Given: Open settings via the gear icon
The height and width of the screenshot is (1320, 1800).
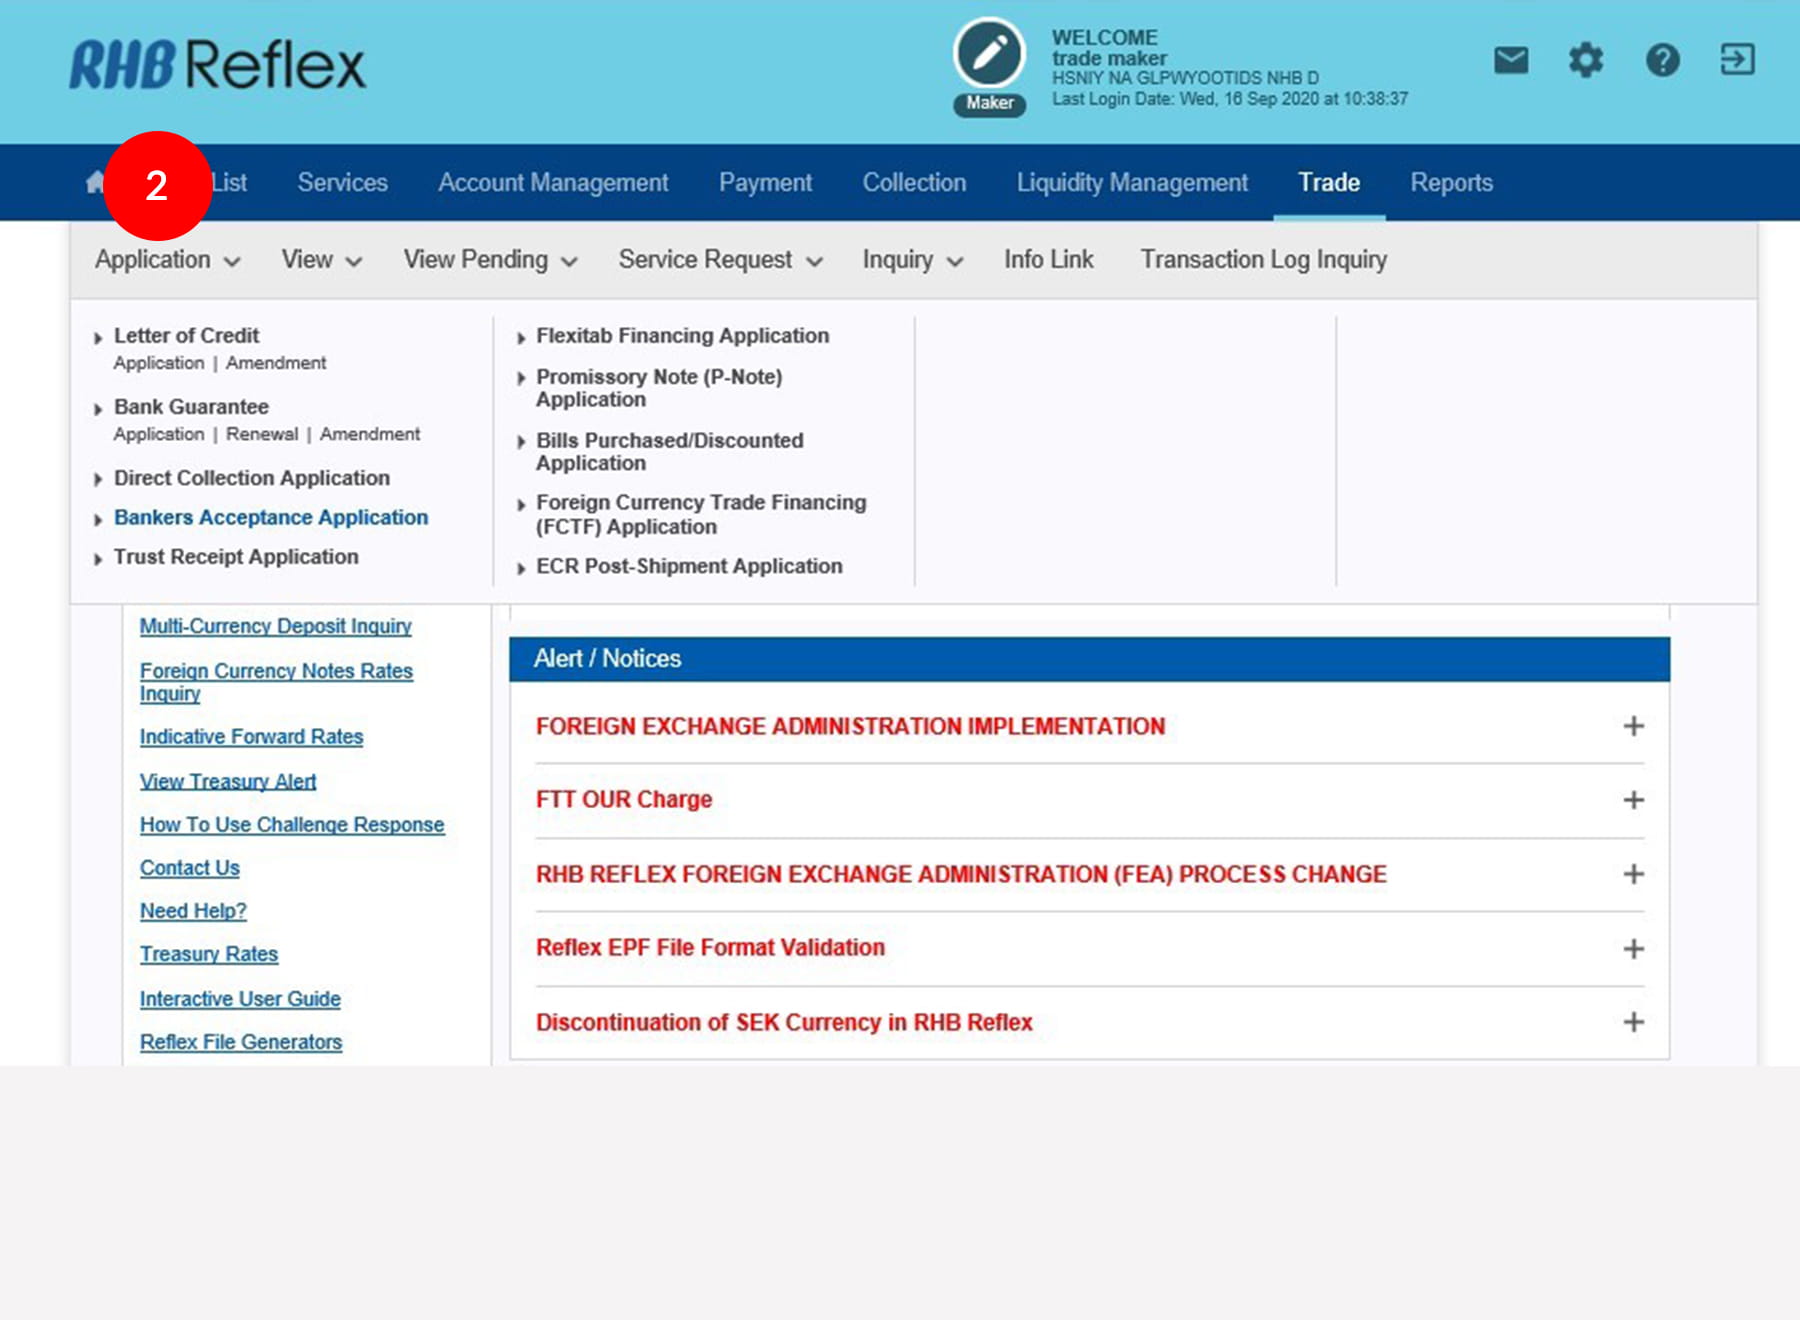Looking at the screenshot, I should [1585, 60].
